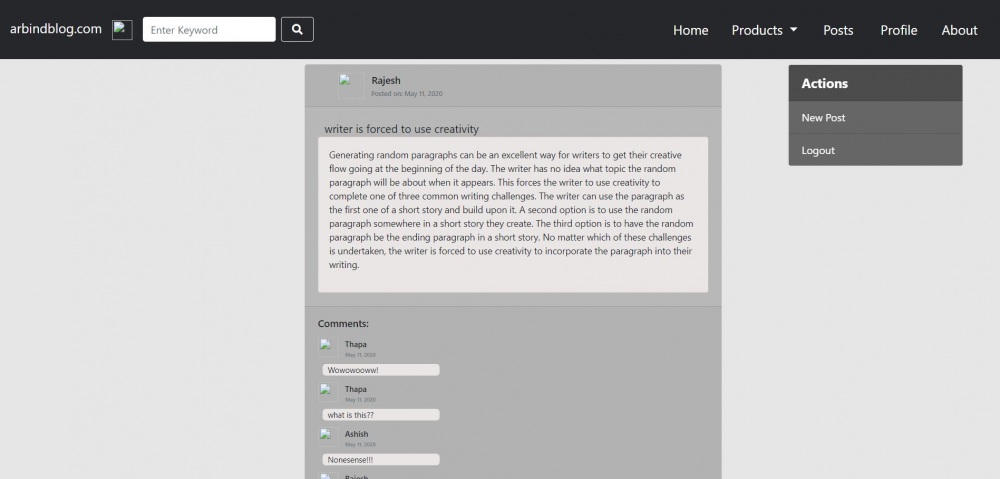This screenshot has width=1000, height=479.
Task: Click the post title about writer creativity
Action: (x=401, y=129)
